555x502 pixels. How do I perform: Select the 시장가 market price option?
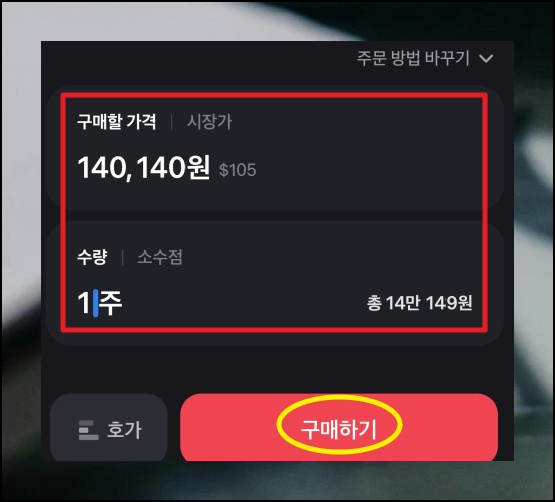(x=210, y=122)
